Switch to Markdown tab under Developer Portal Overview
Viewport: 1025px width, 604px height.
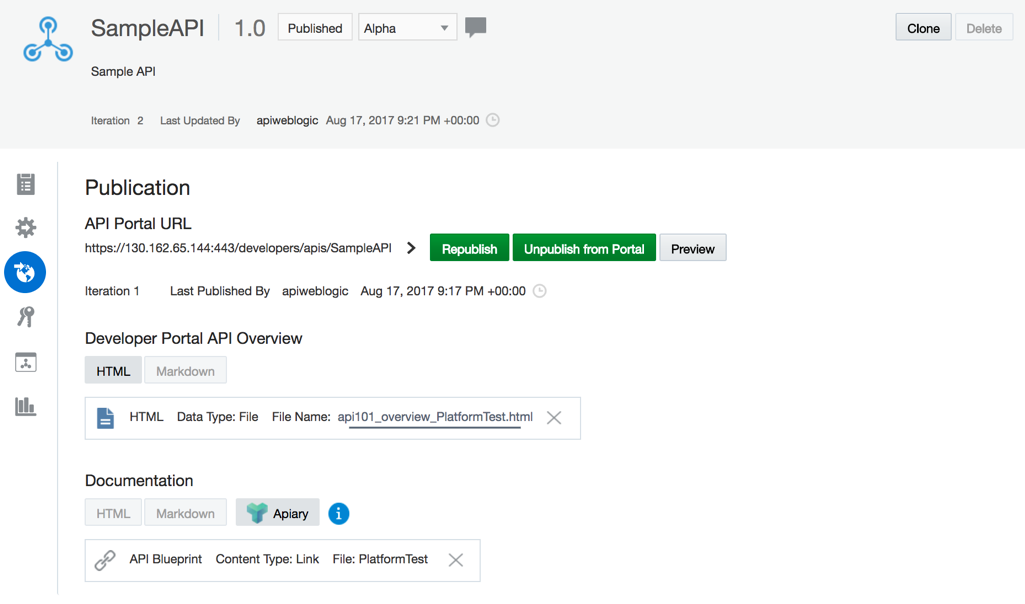coord(185,371)
